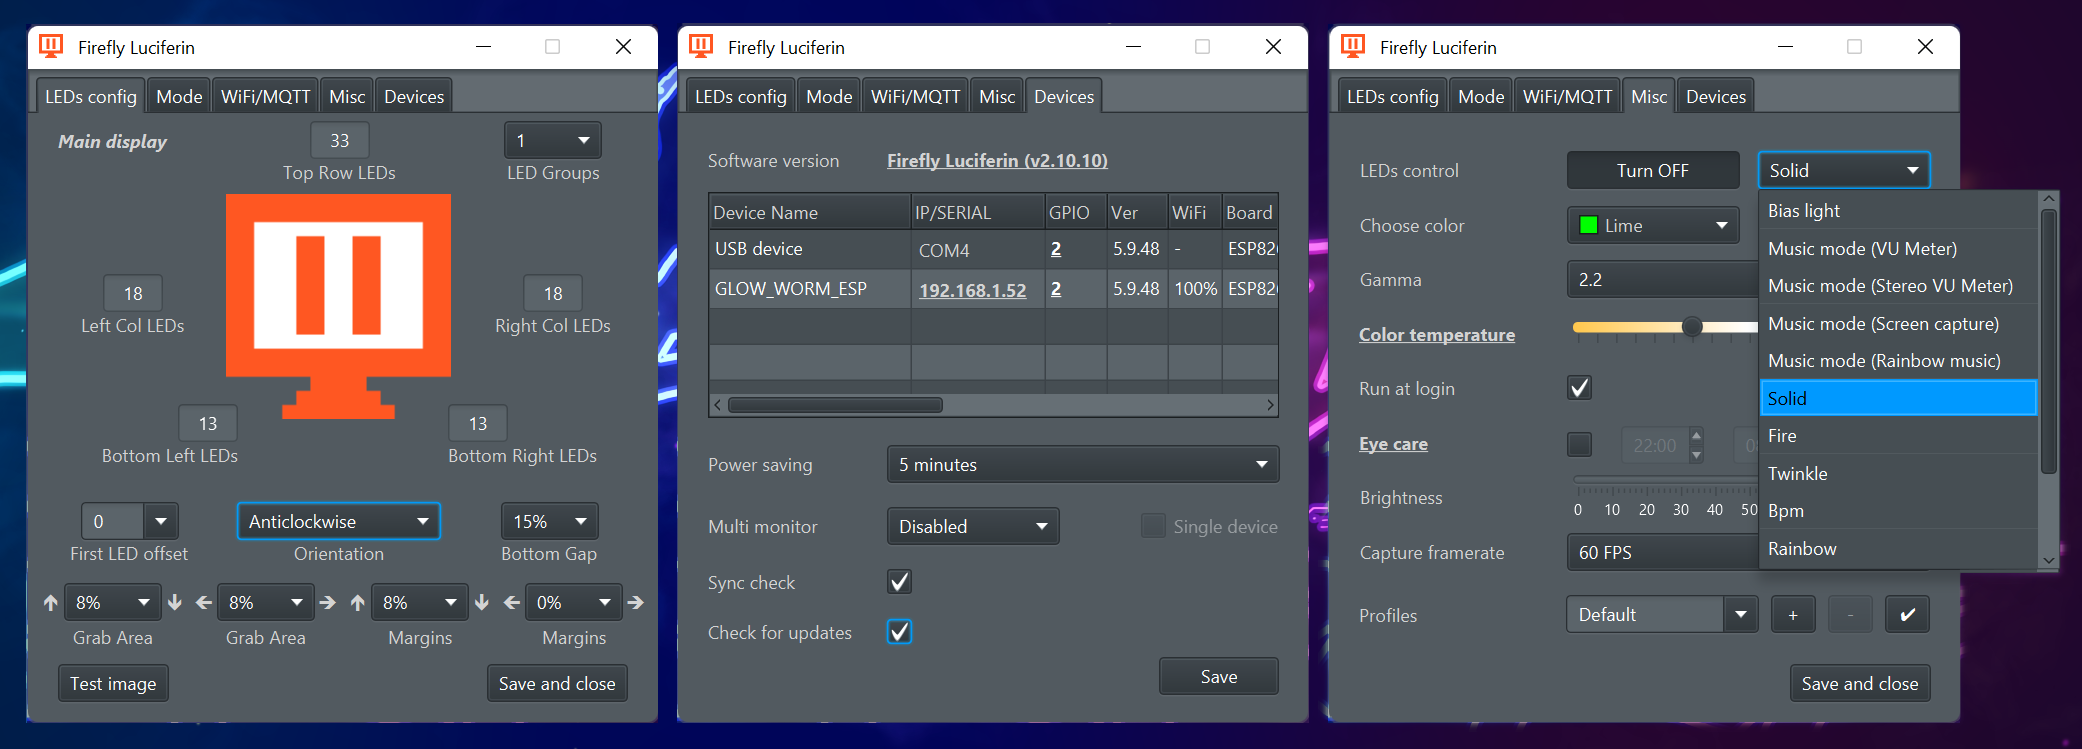The image size is (2082, 749).
Task: Open the Power saving 5 minutes dropdown
Action: point(1083,464)
